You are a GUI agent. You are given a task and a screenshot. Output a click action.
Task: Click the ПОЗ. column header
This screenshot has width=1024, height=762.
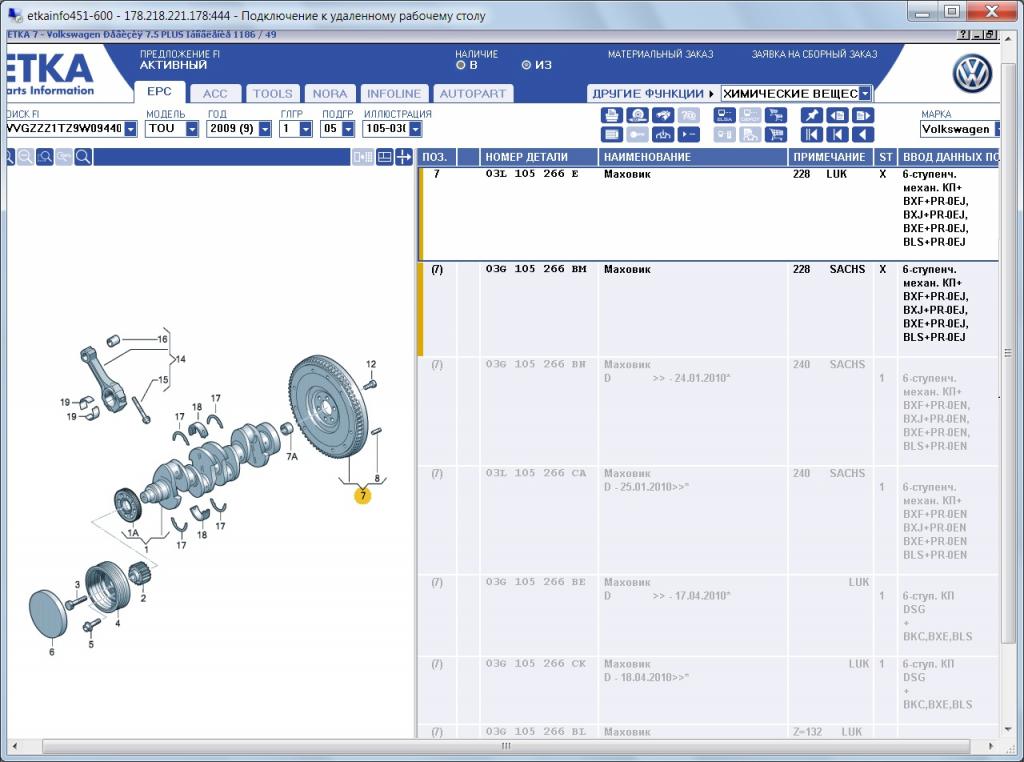(437, 157)
